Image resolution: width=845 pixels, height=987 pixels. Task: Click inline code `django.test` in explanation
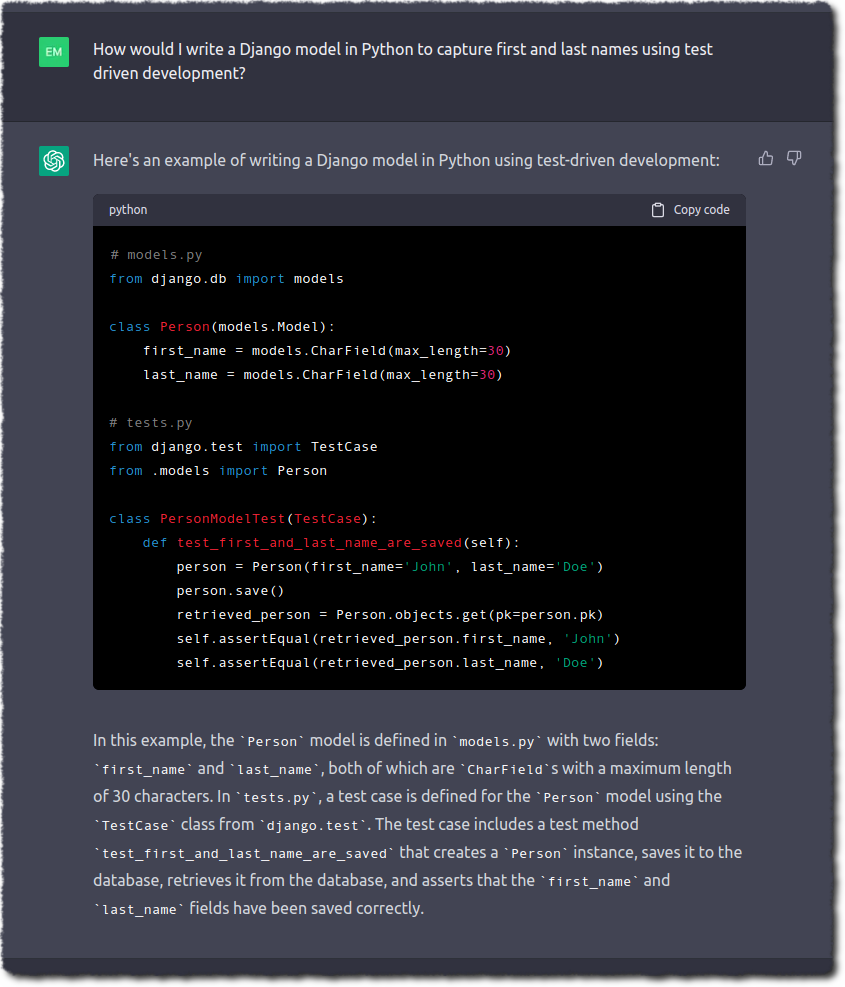[x=312, y=825]
